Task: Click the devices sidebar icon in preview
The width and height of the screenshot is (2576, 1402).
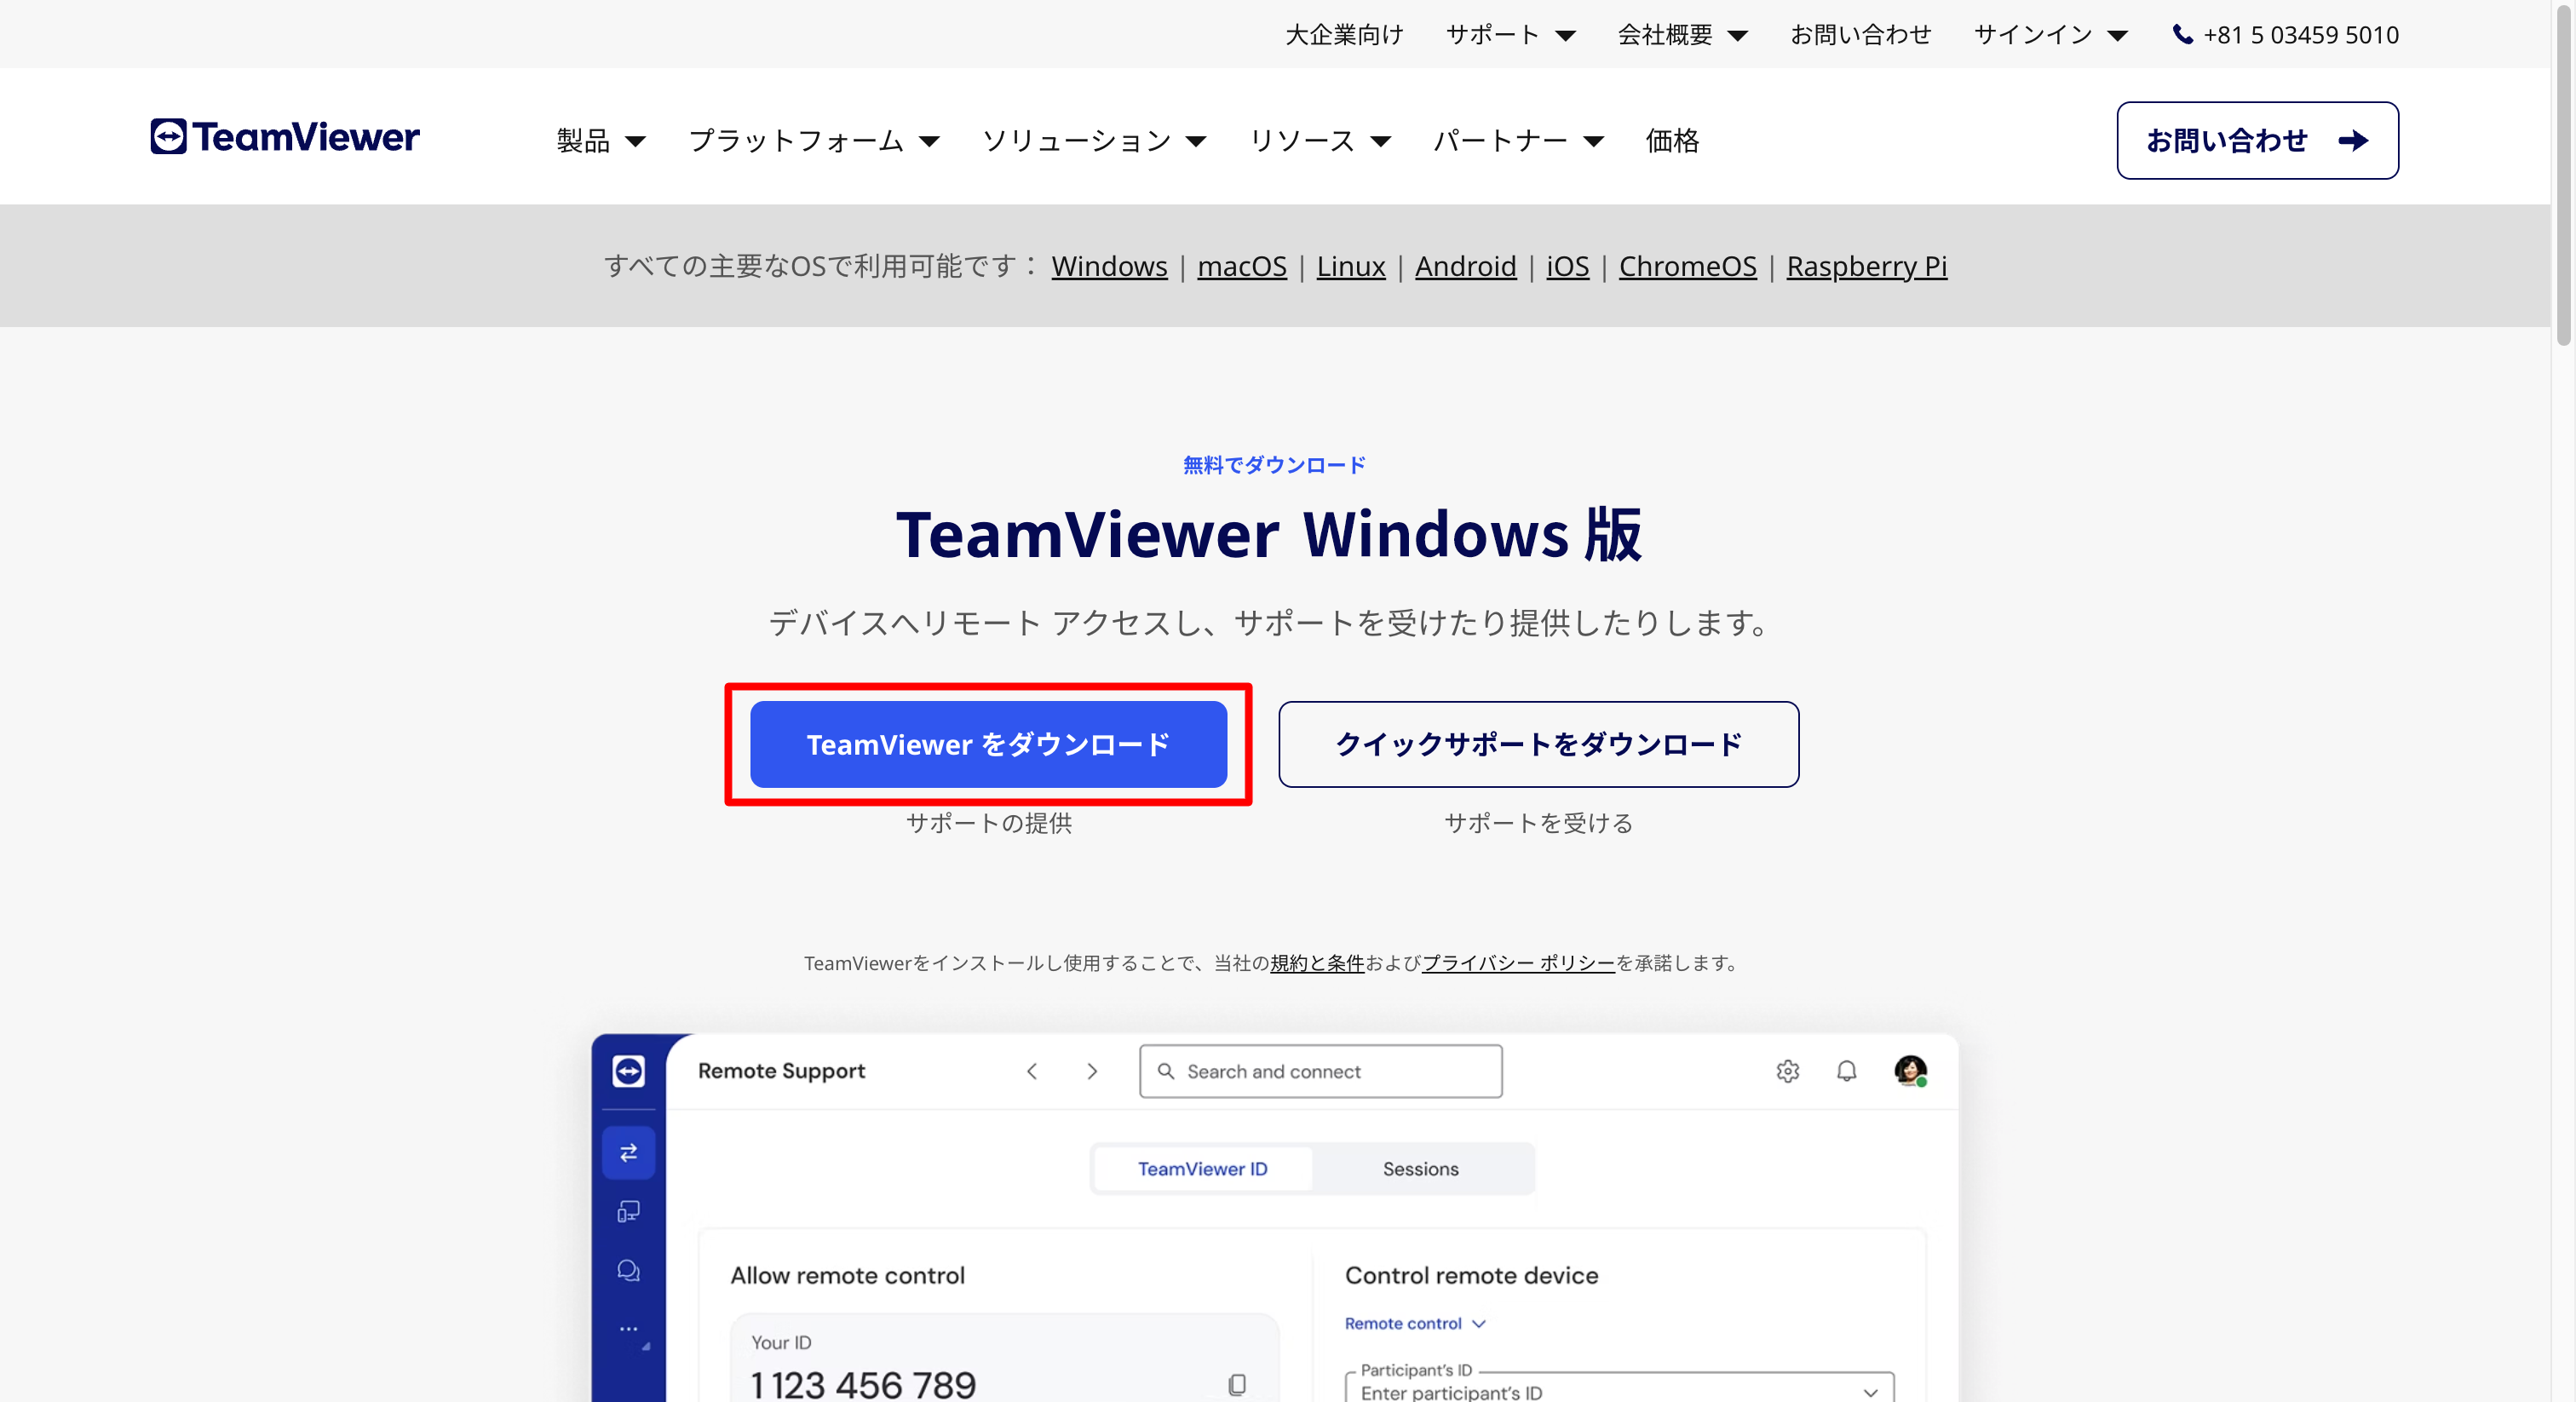Action: [628, 1212]
